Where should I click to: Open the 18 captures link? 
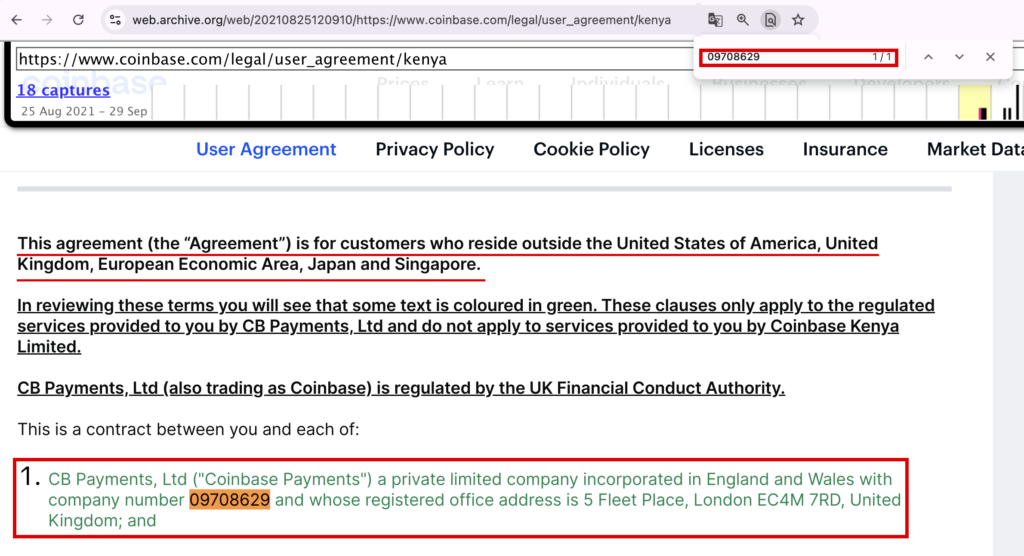tap(63, 90)
